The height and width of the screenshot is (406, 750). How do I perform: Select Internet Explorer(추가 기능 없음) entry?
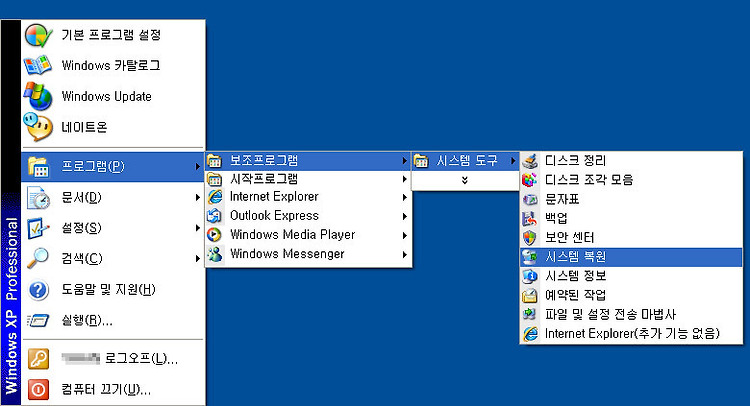tap(631, 334)
